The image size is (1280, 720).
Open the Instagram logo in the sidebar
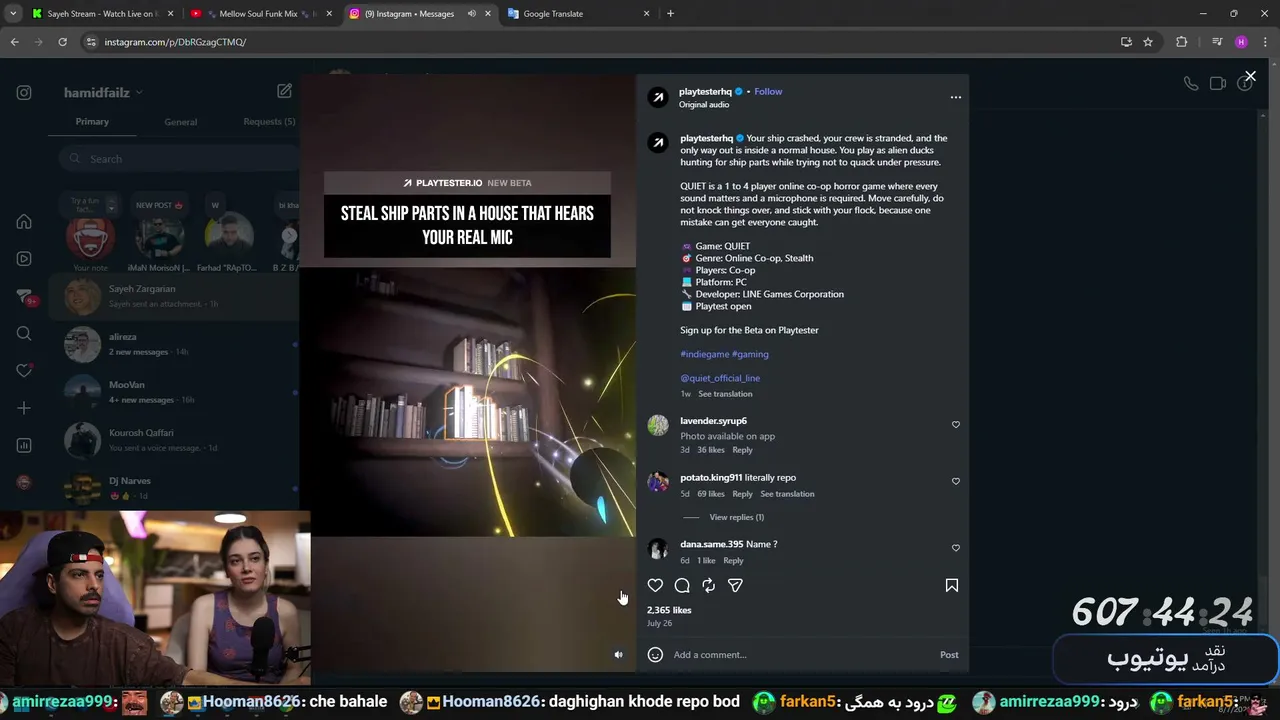(24, 93)
